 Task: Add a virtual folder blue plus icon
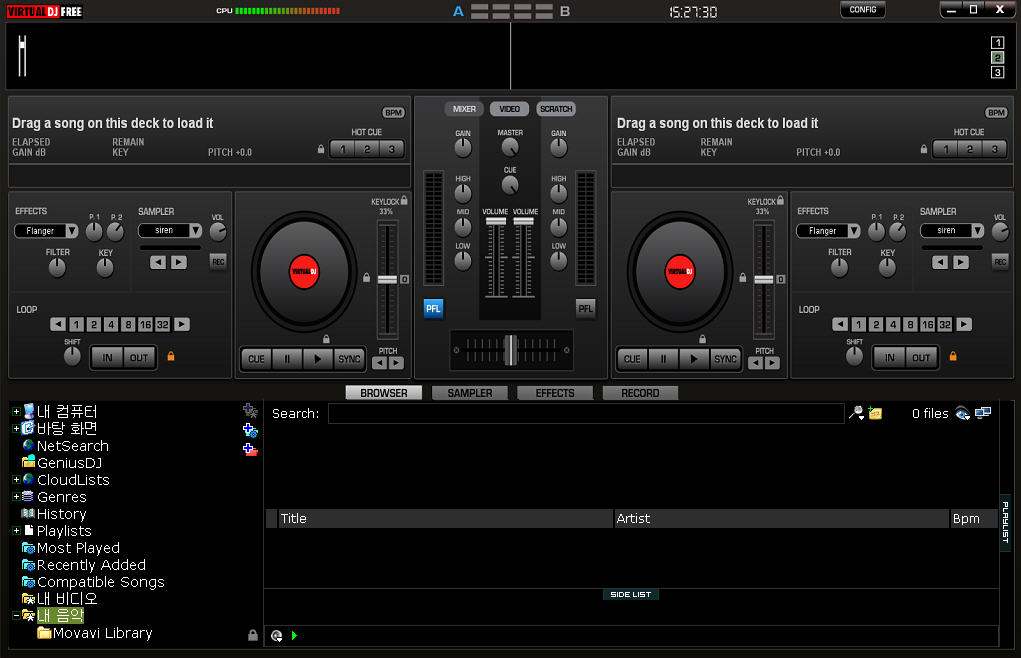250,430
